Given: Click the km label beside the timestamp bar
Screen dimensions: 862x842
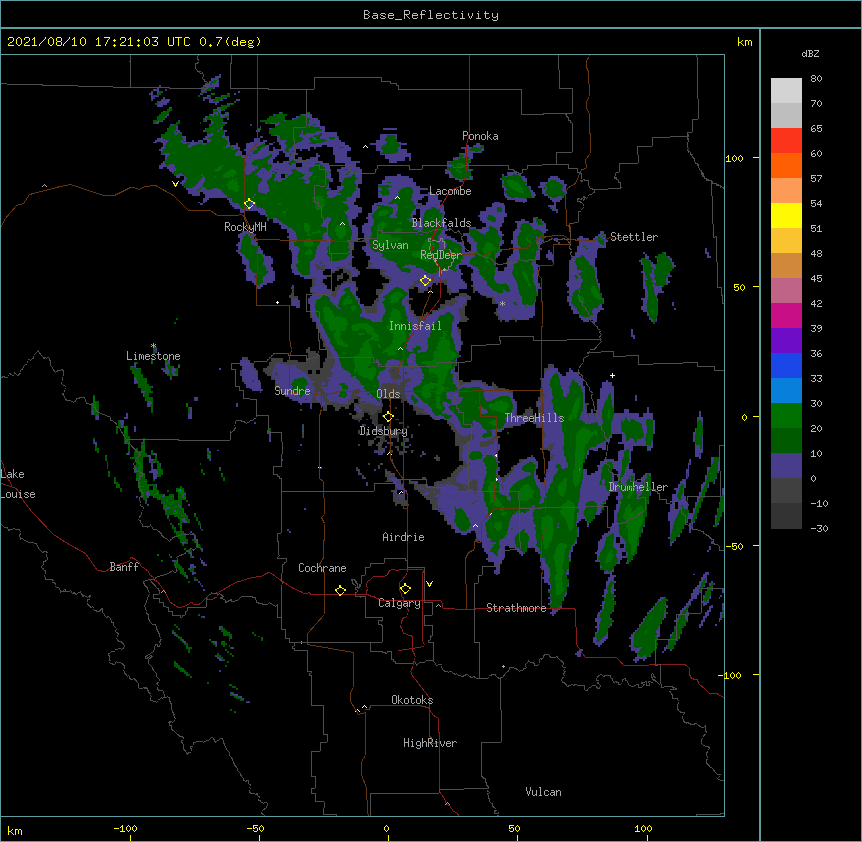Looking at the screenshot, I should (744, 42).
